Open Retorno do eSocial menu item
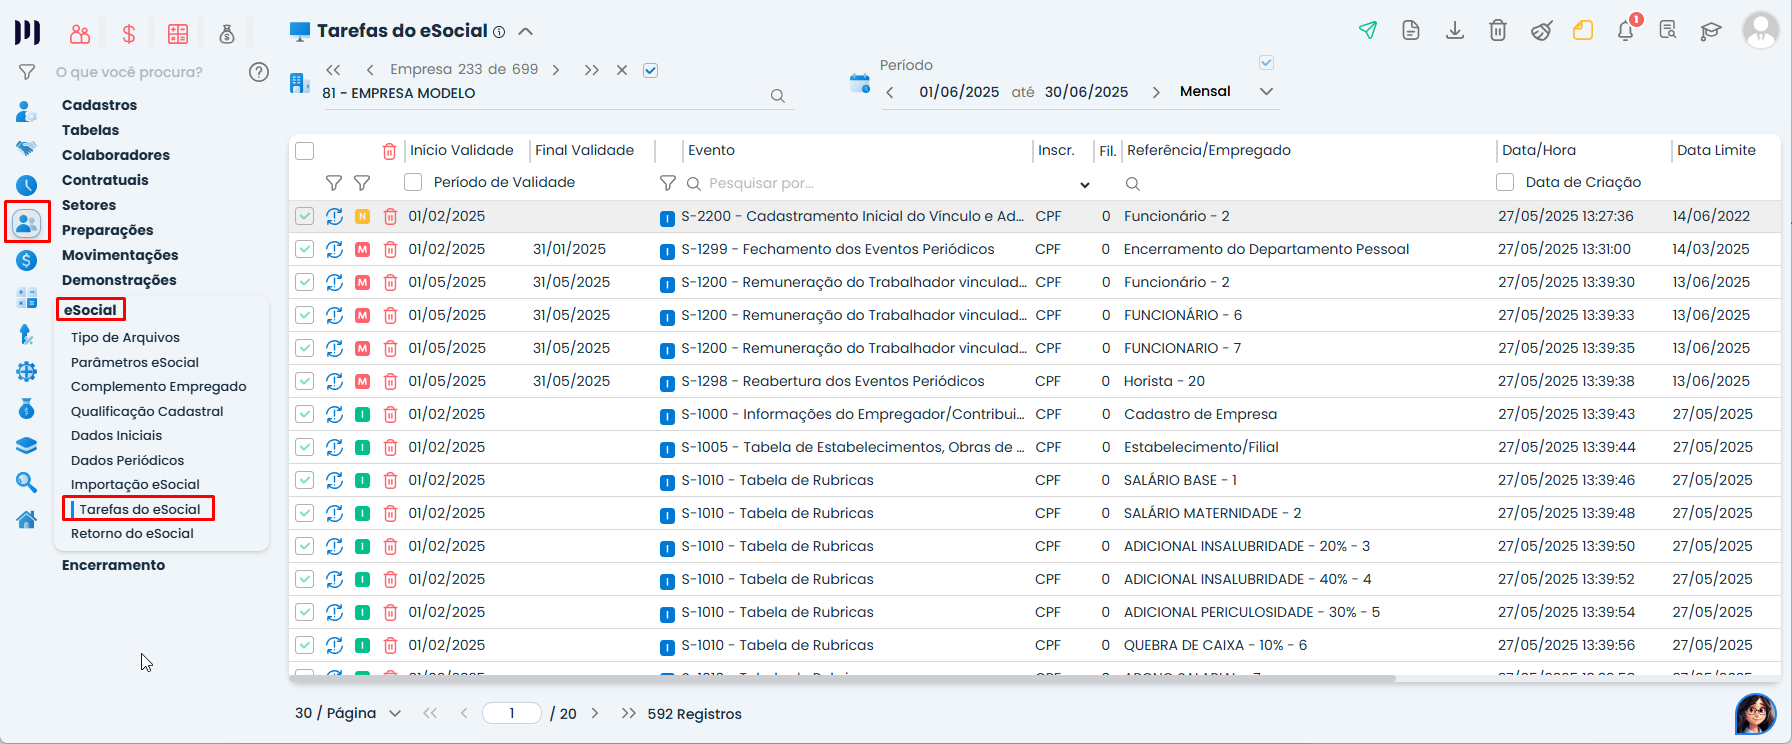Viewport: 1792px width, 744px height. [x=132, y=533]
